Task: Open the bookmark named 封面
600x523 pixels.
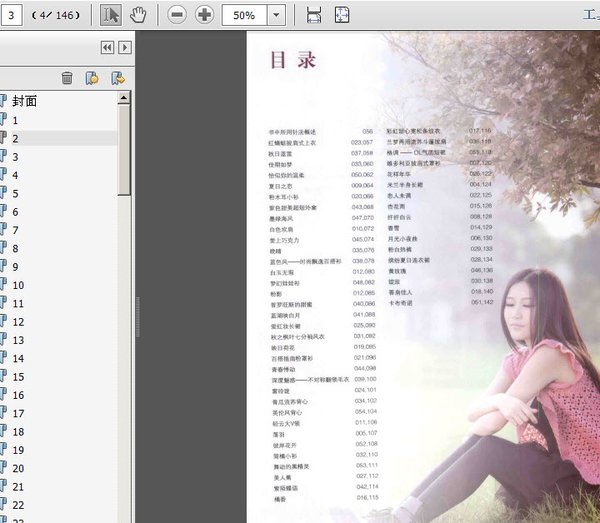Action: (x=25, y=101)
